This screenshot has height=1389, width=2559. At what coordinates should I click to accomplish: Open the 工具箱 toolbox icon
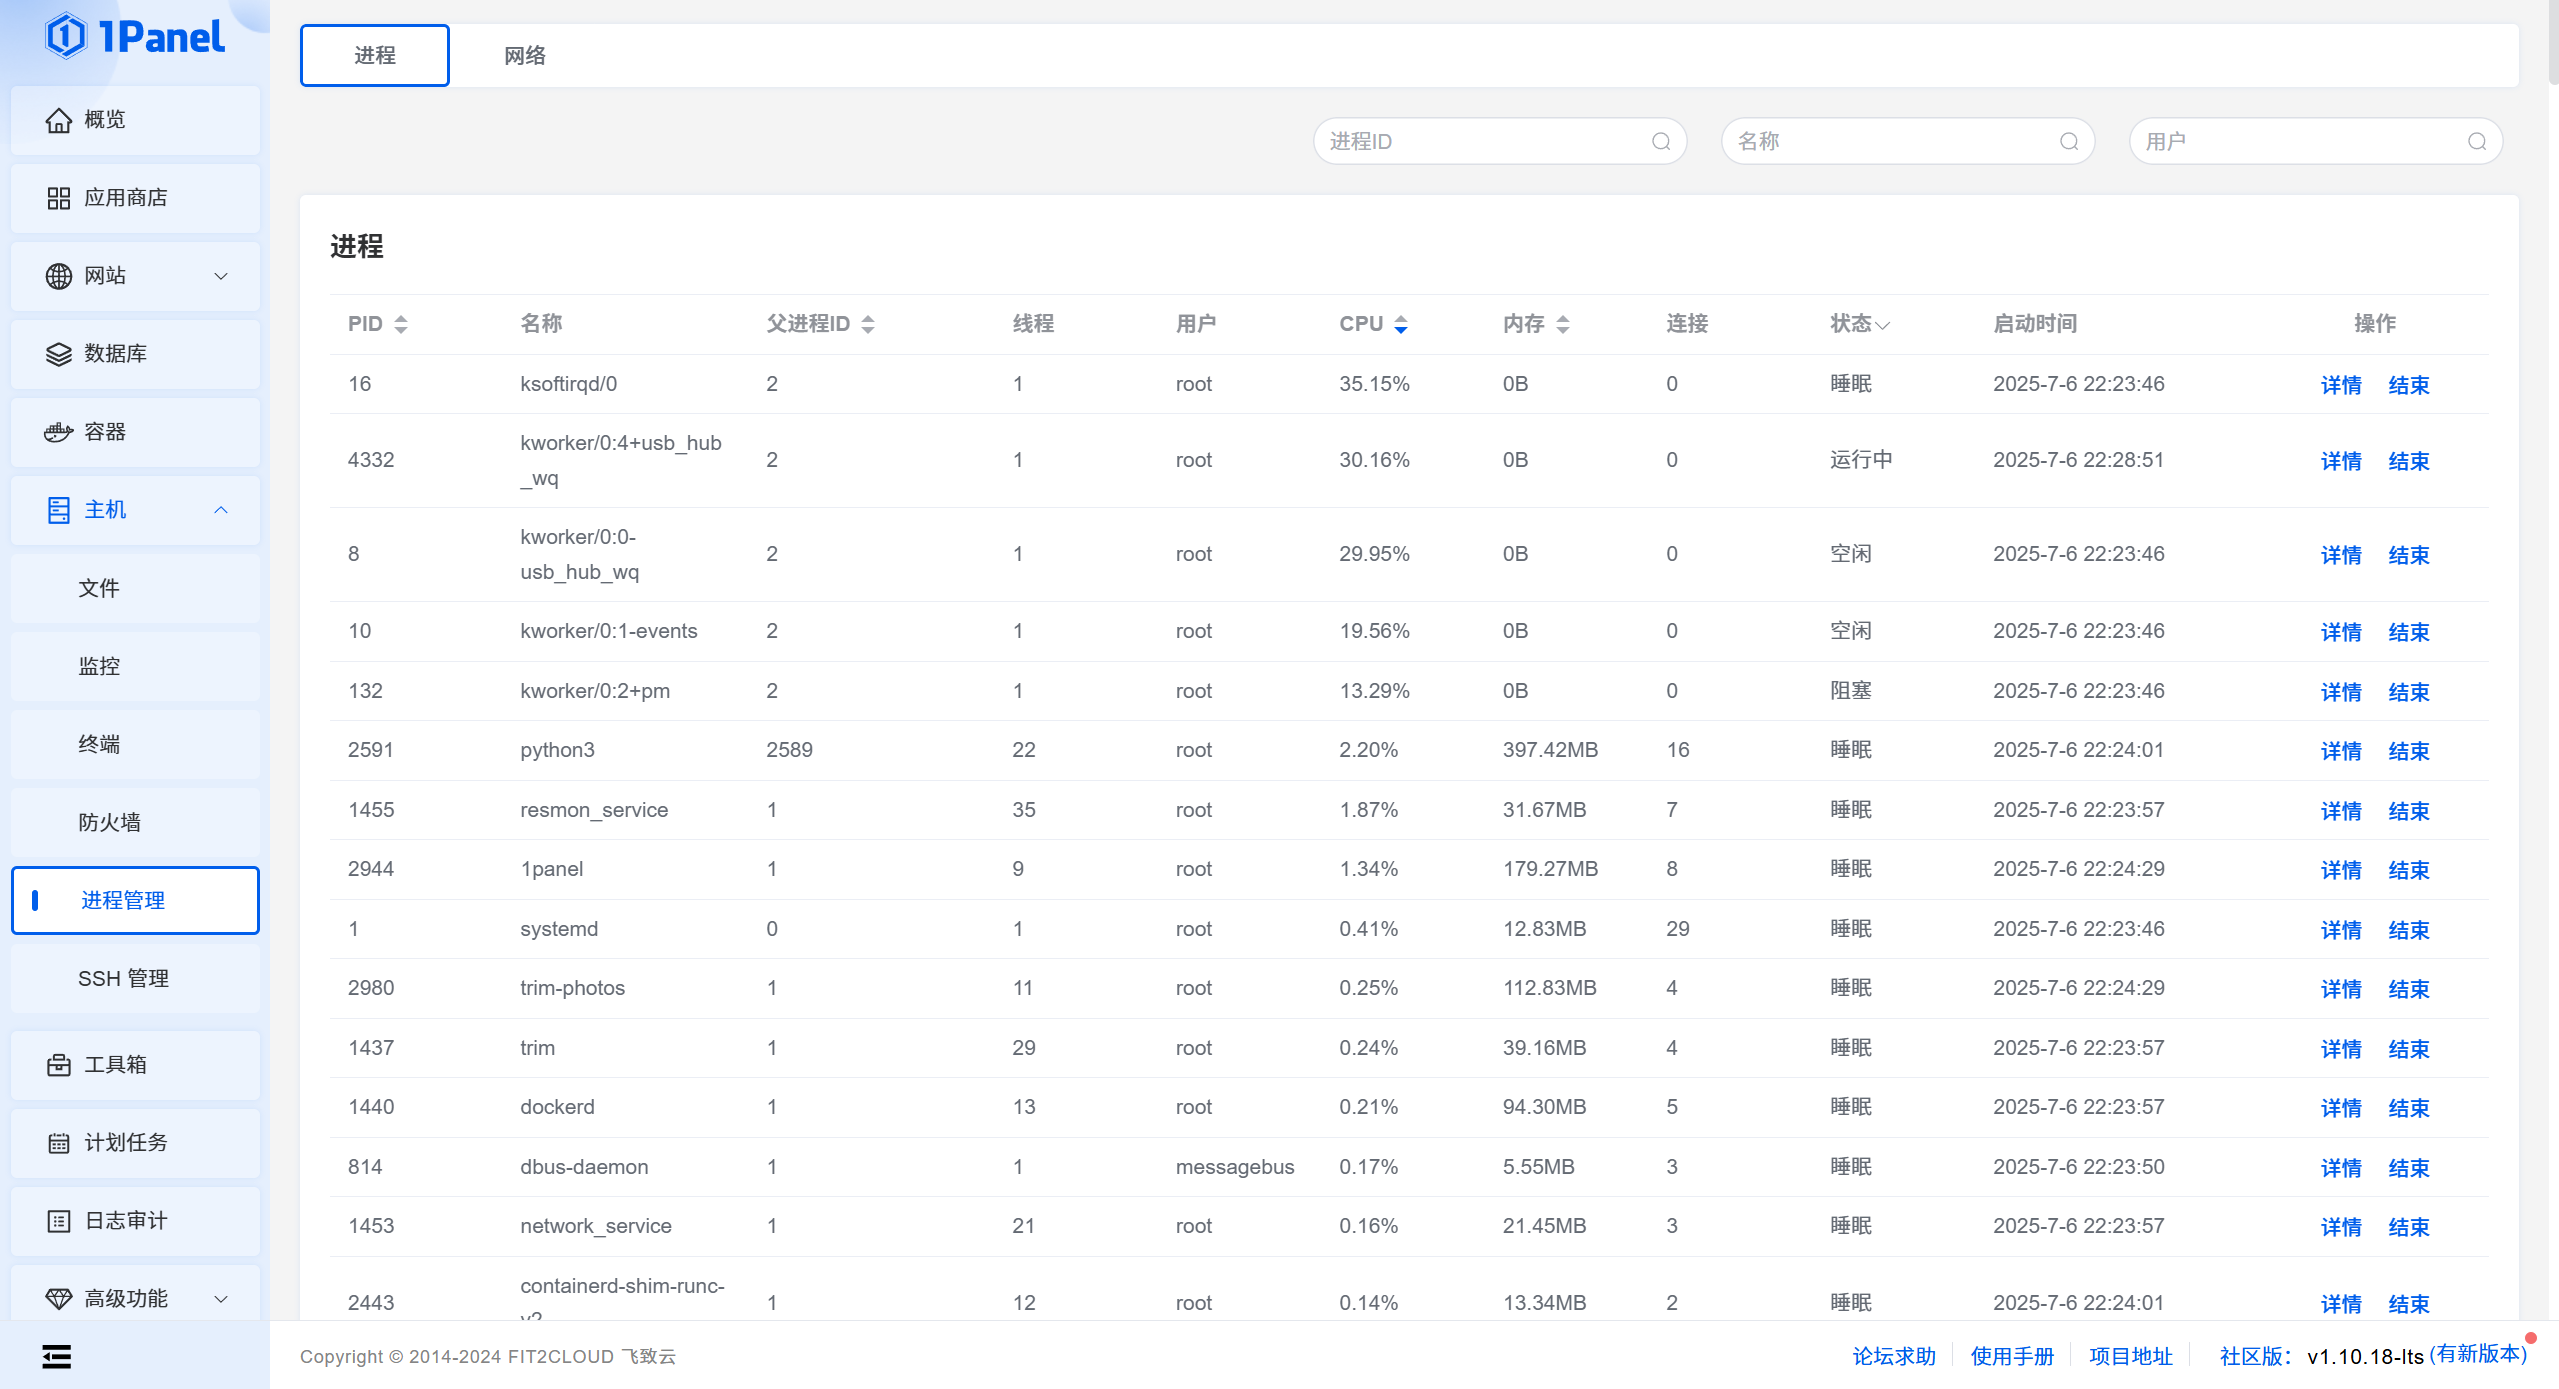pyautogui.click(x=59, y=1065)
